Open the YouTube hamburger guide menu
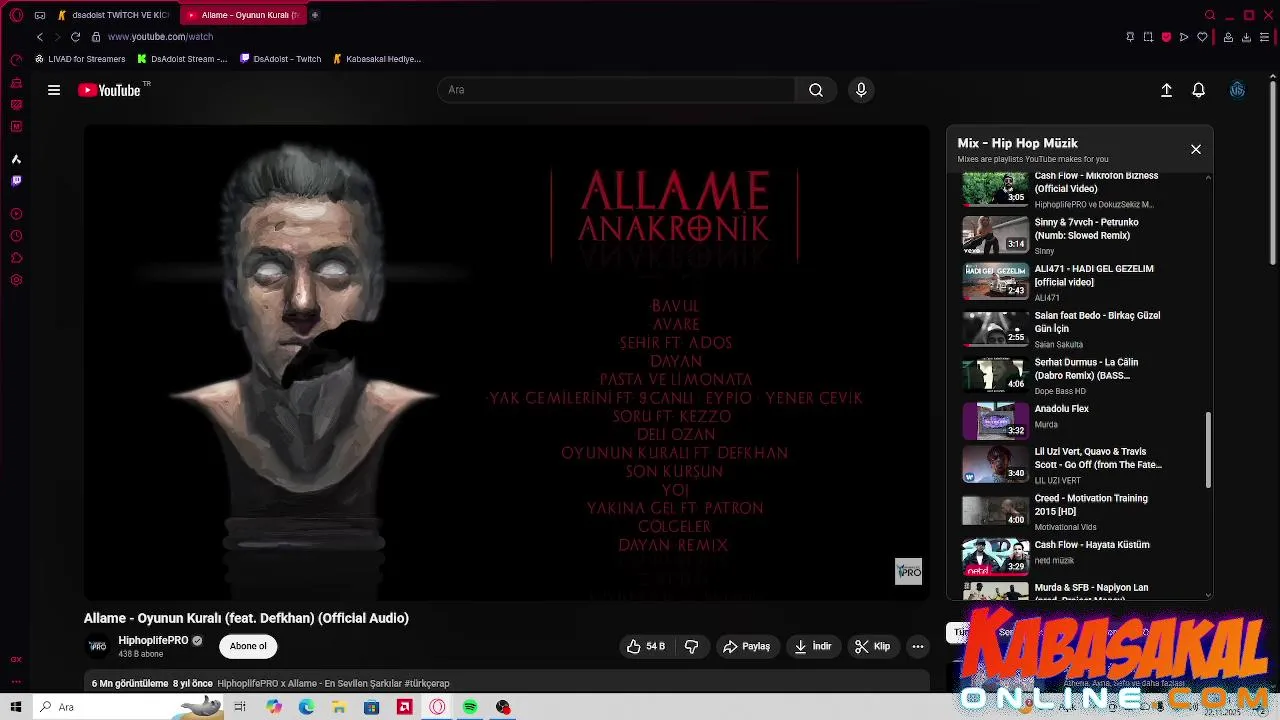This screenshot has width=1280, height=720. [x=54, y=90]
